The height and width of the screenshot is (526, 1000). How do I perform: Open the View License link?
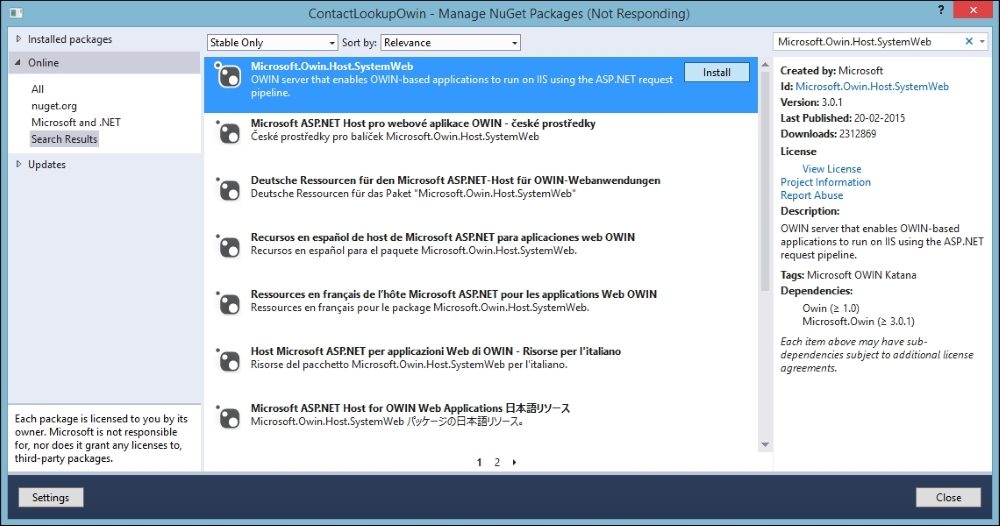831,169
